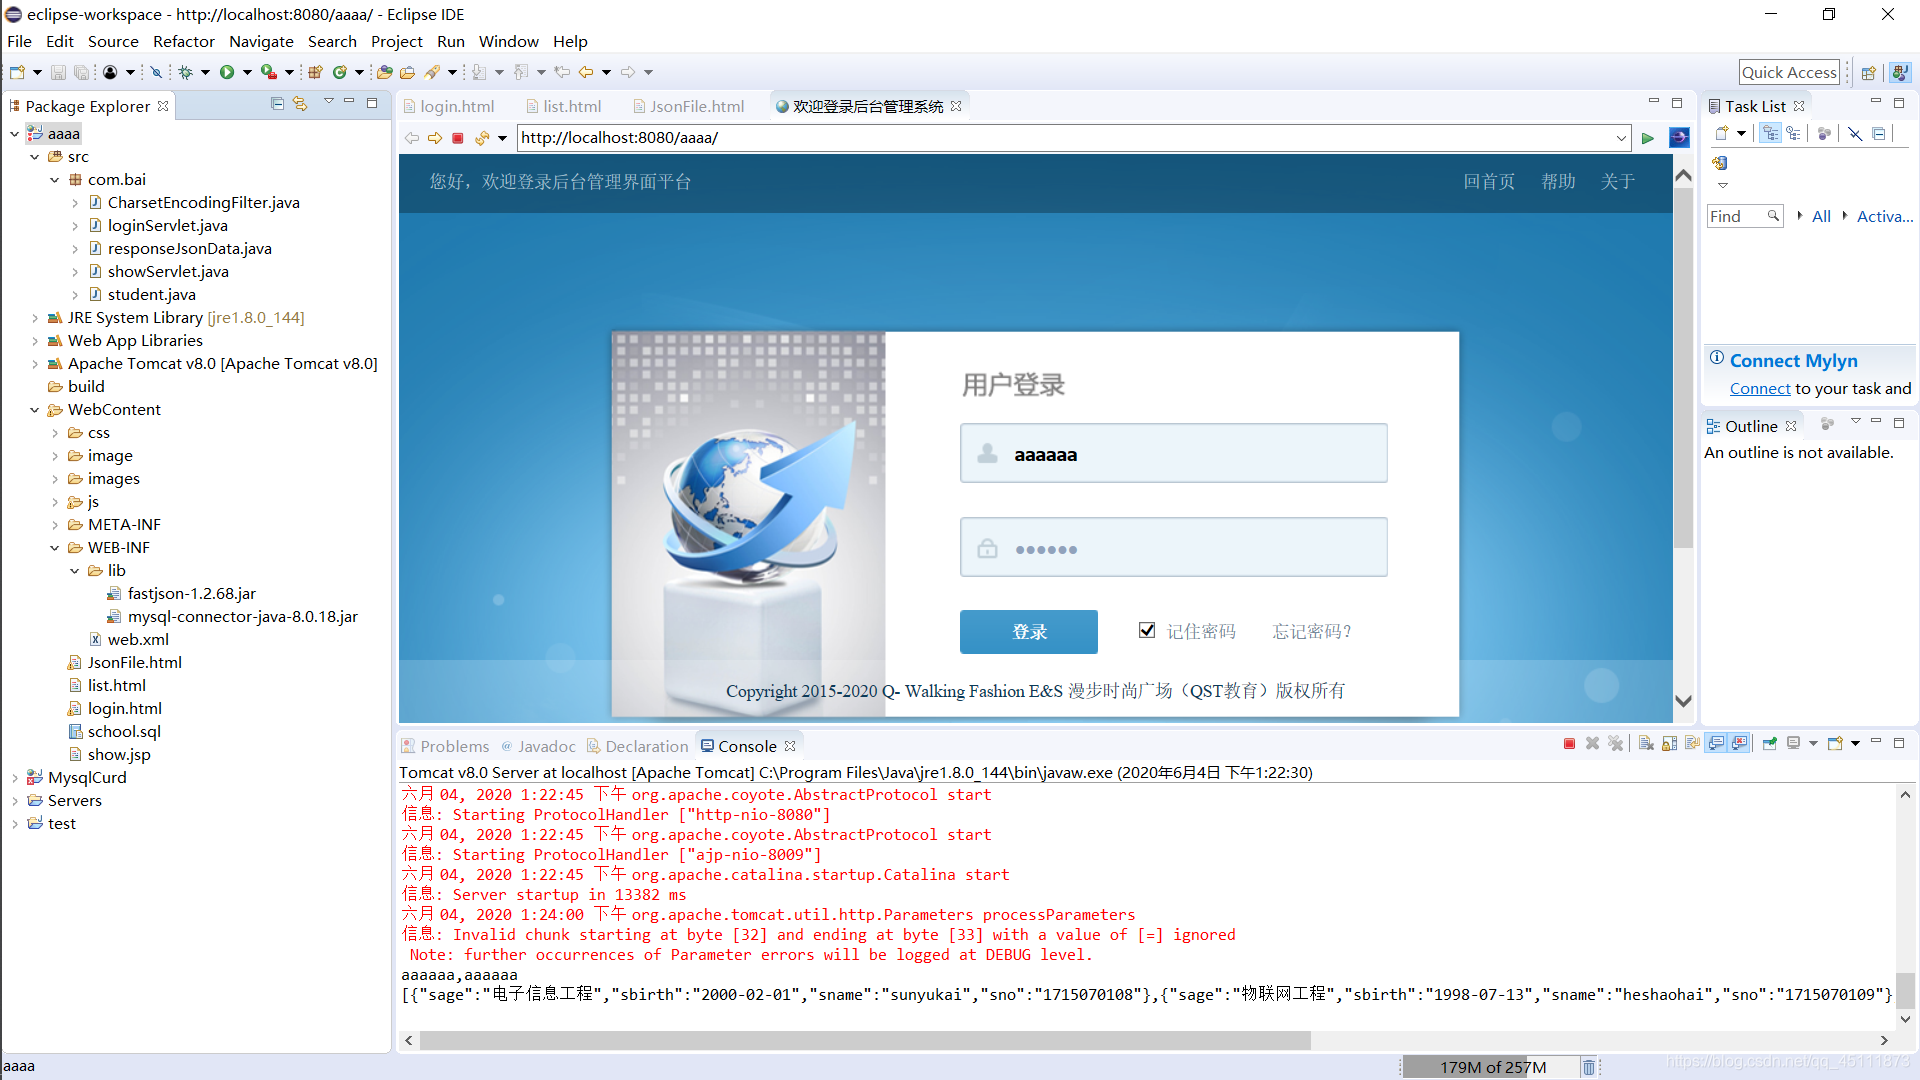Pin the Console view
The image size is (1920, 1080).
click(1770, 743)
